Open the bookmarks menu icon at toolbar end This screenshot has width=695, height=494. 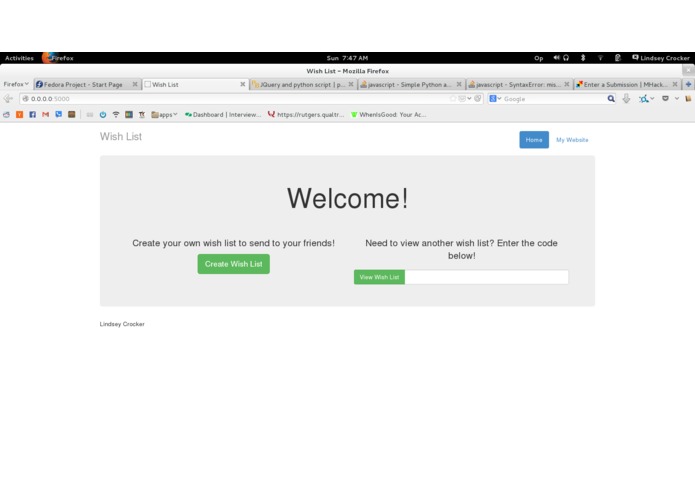(688, 99)
